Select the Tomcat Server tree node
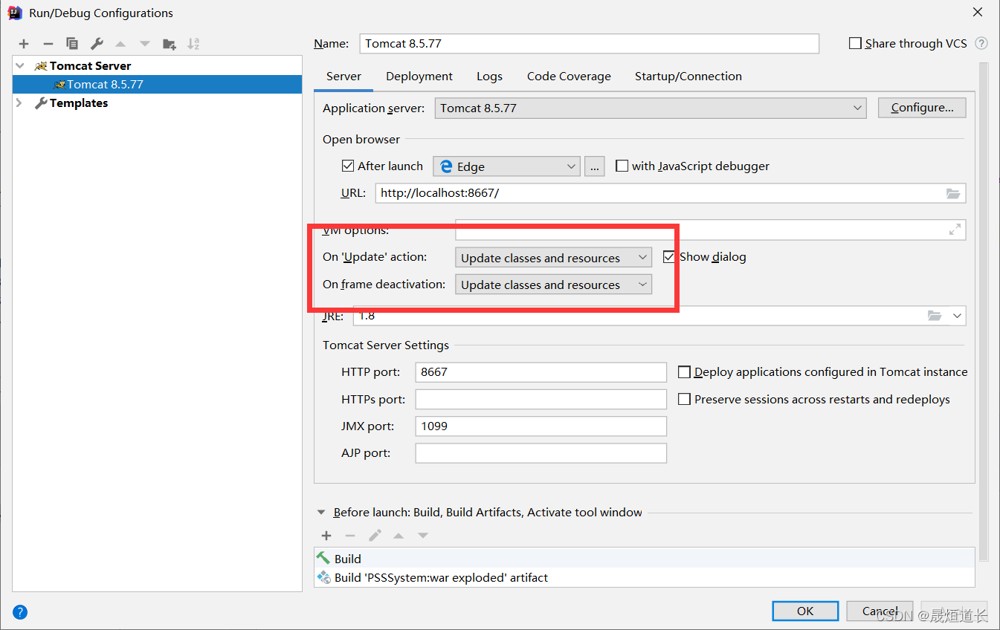The image size is (1000, 630). 90,66
